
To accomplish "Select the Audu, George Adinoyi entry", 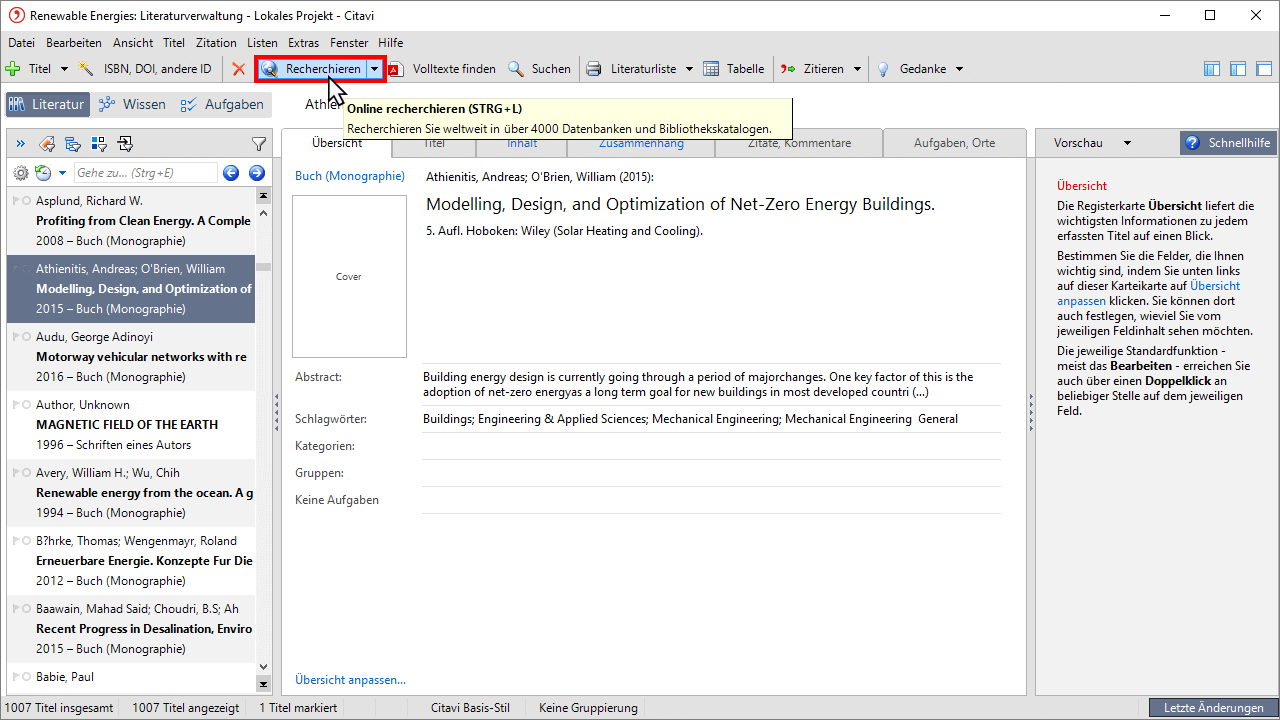I will [x=131, y=357].
